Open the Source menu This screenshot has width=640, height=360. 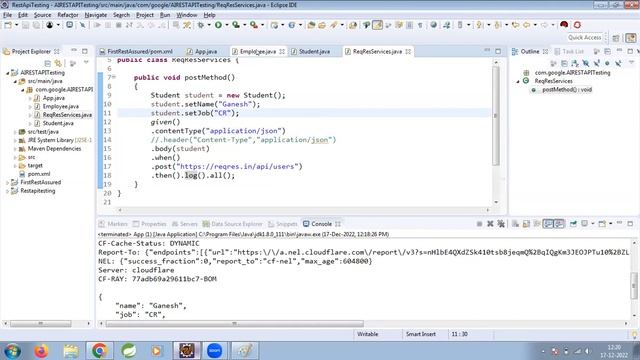tap(42, 15)
